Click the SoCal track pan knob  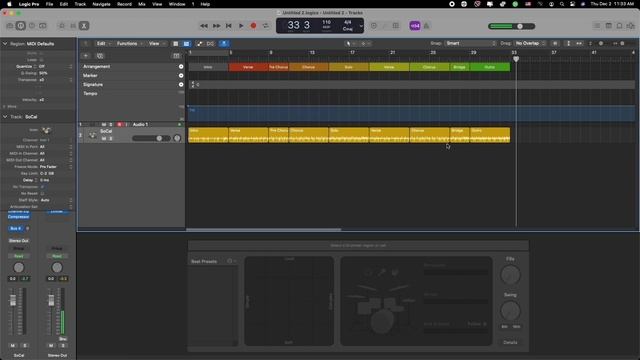[x=177, y=138]
